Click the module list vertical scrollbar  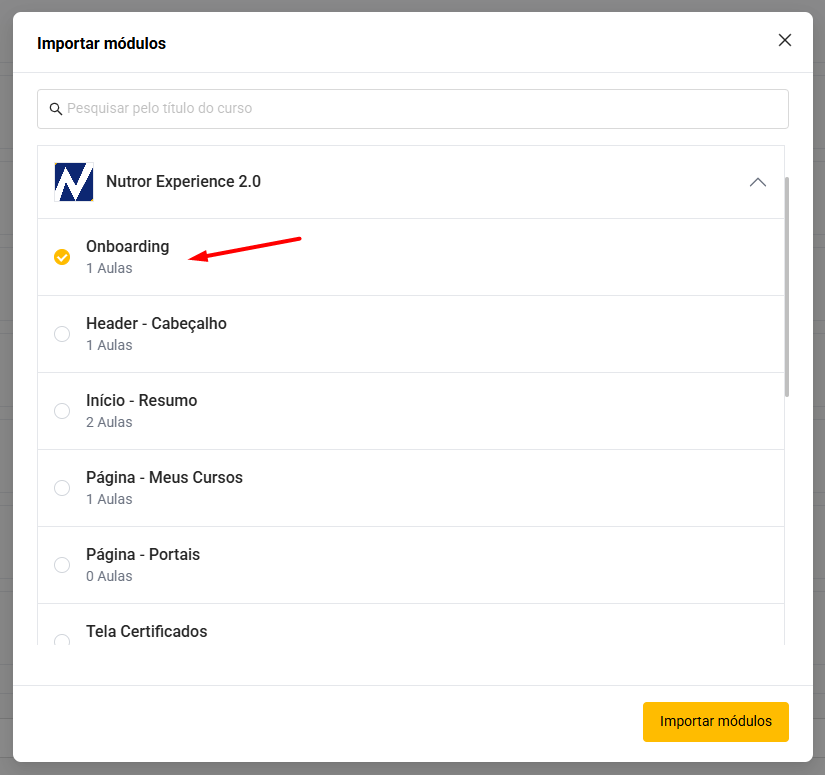click(787, 287)
